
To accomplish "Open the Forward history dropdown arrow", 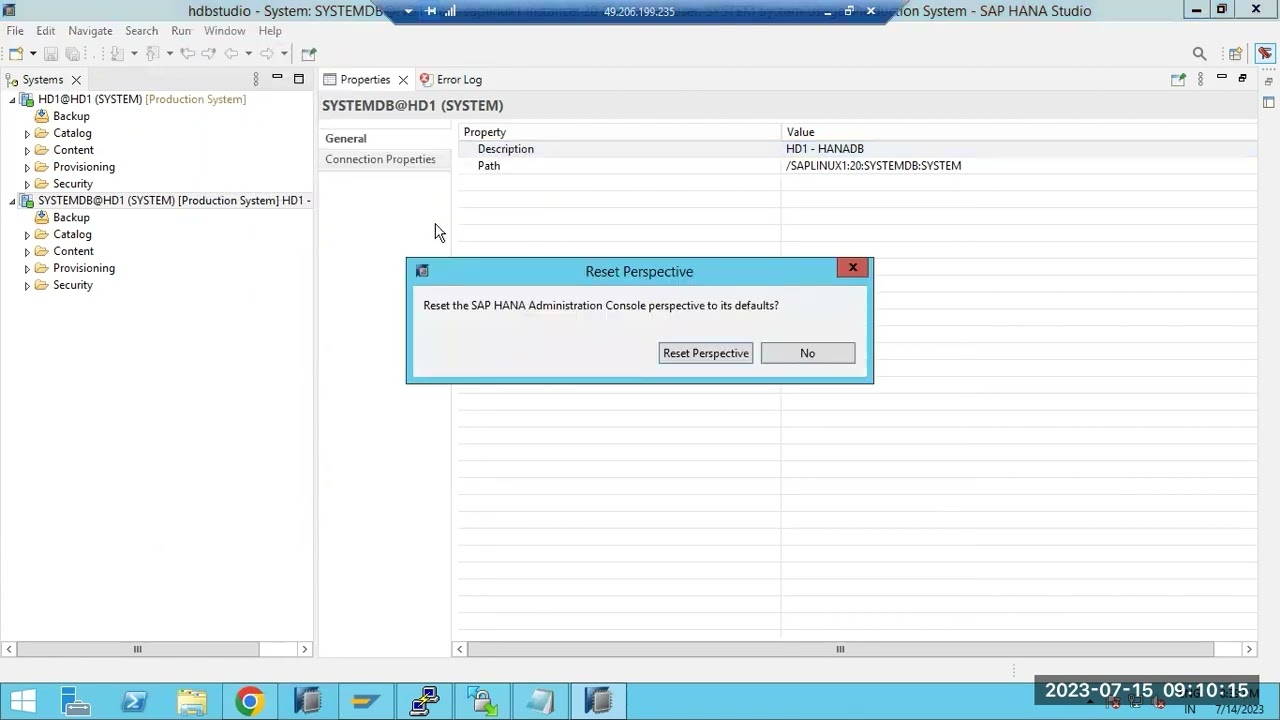I will [284, 54].
